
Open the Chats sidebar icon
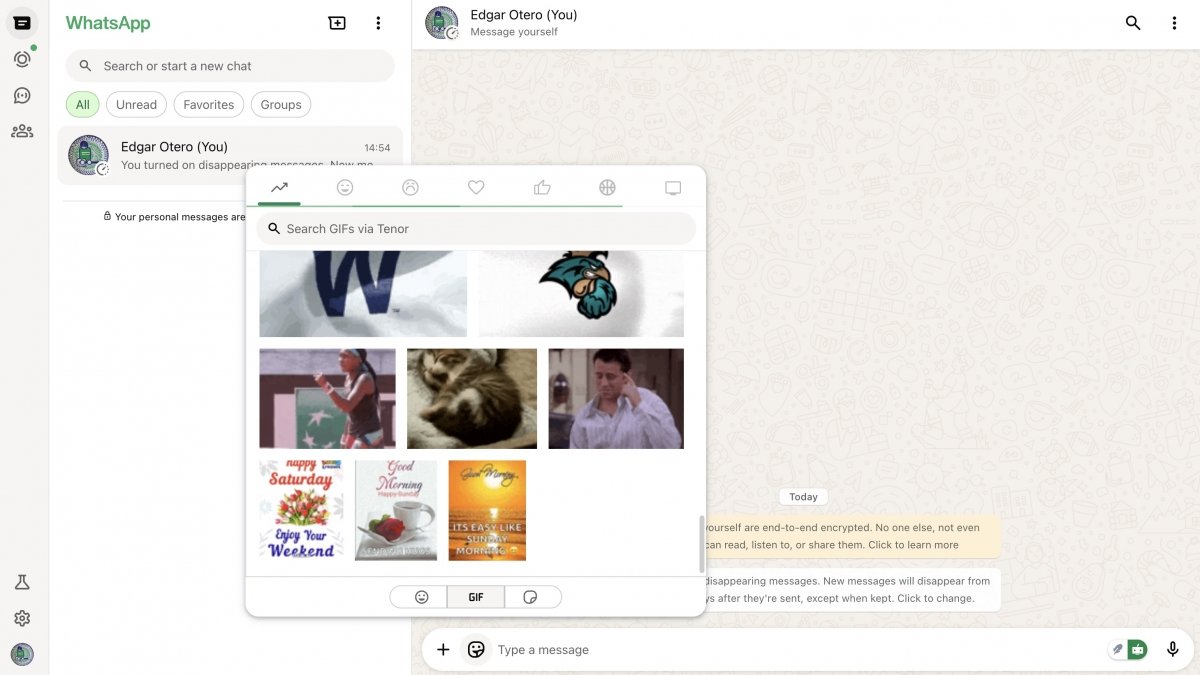click(22, 23)
